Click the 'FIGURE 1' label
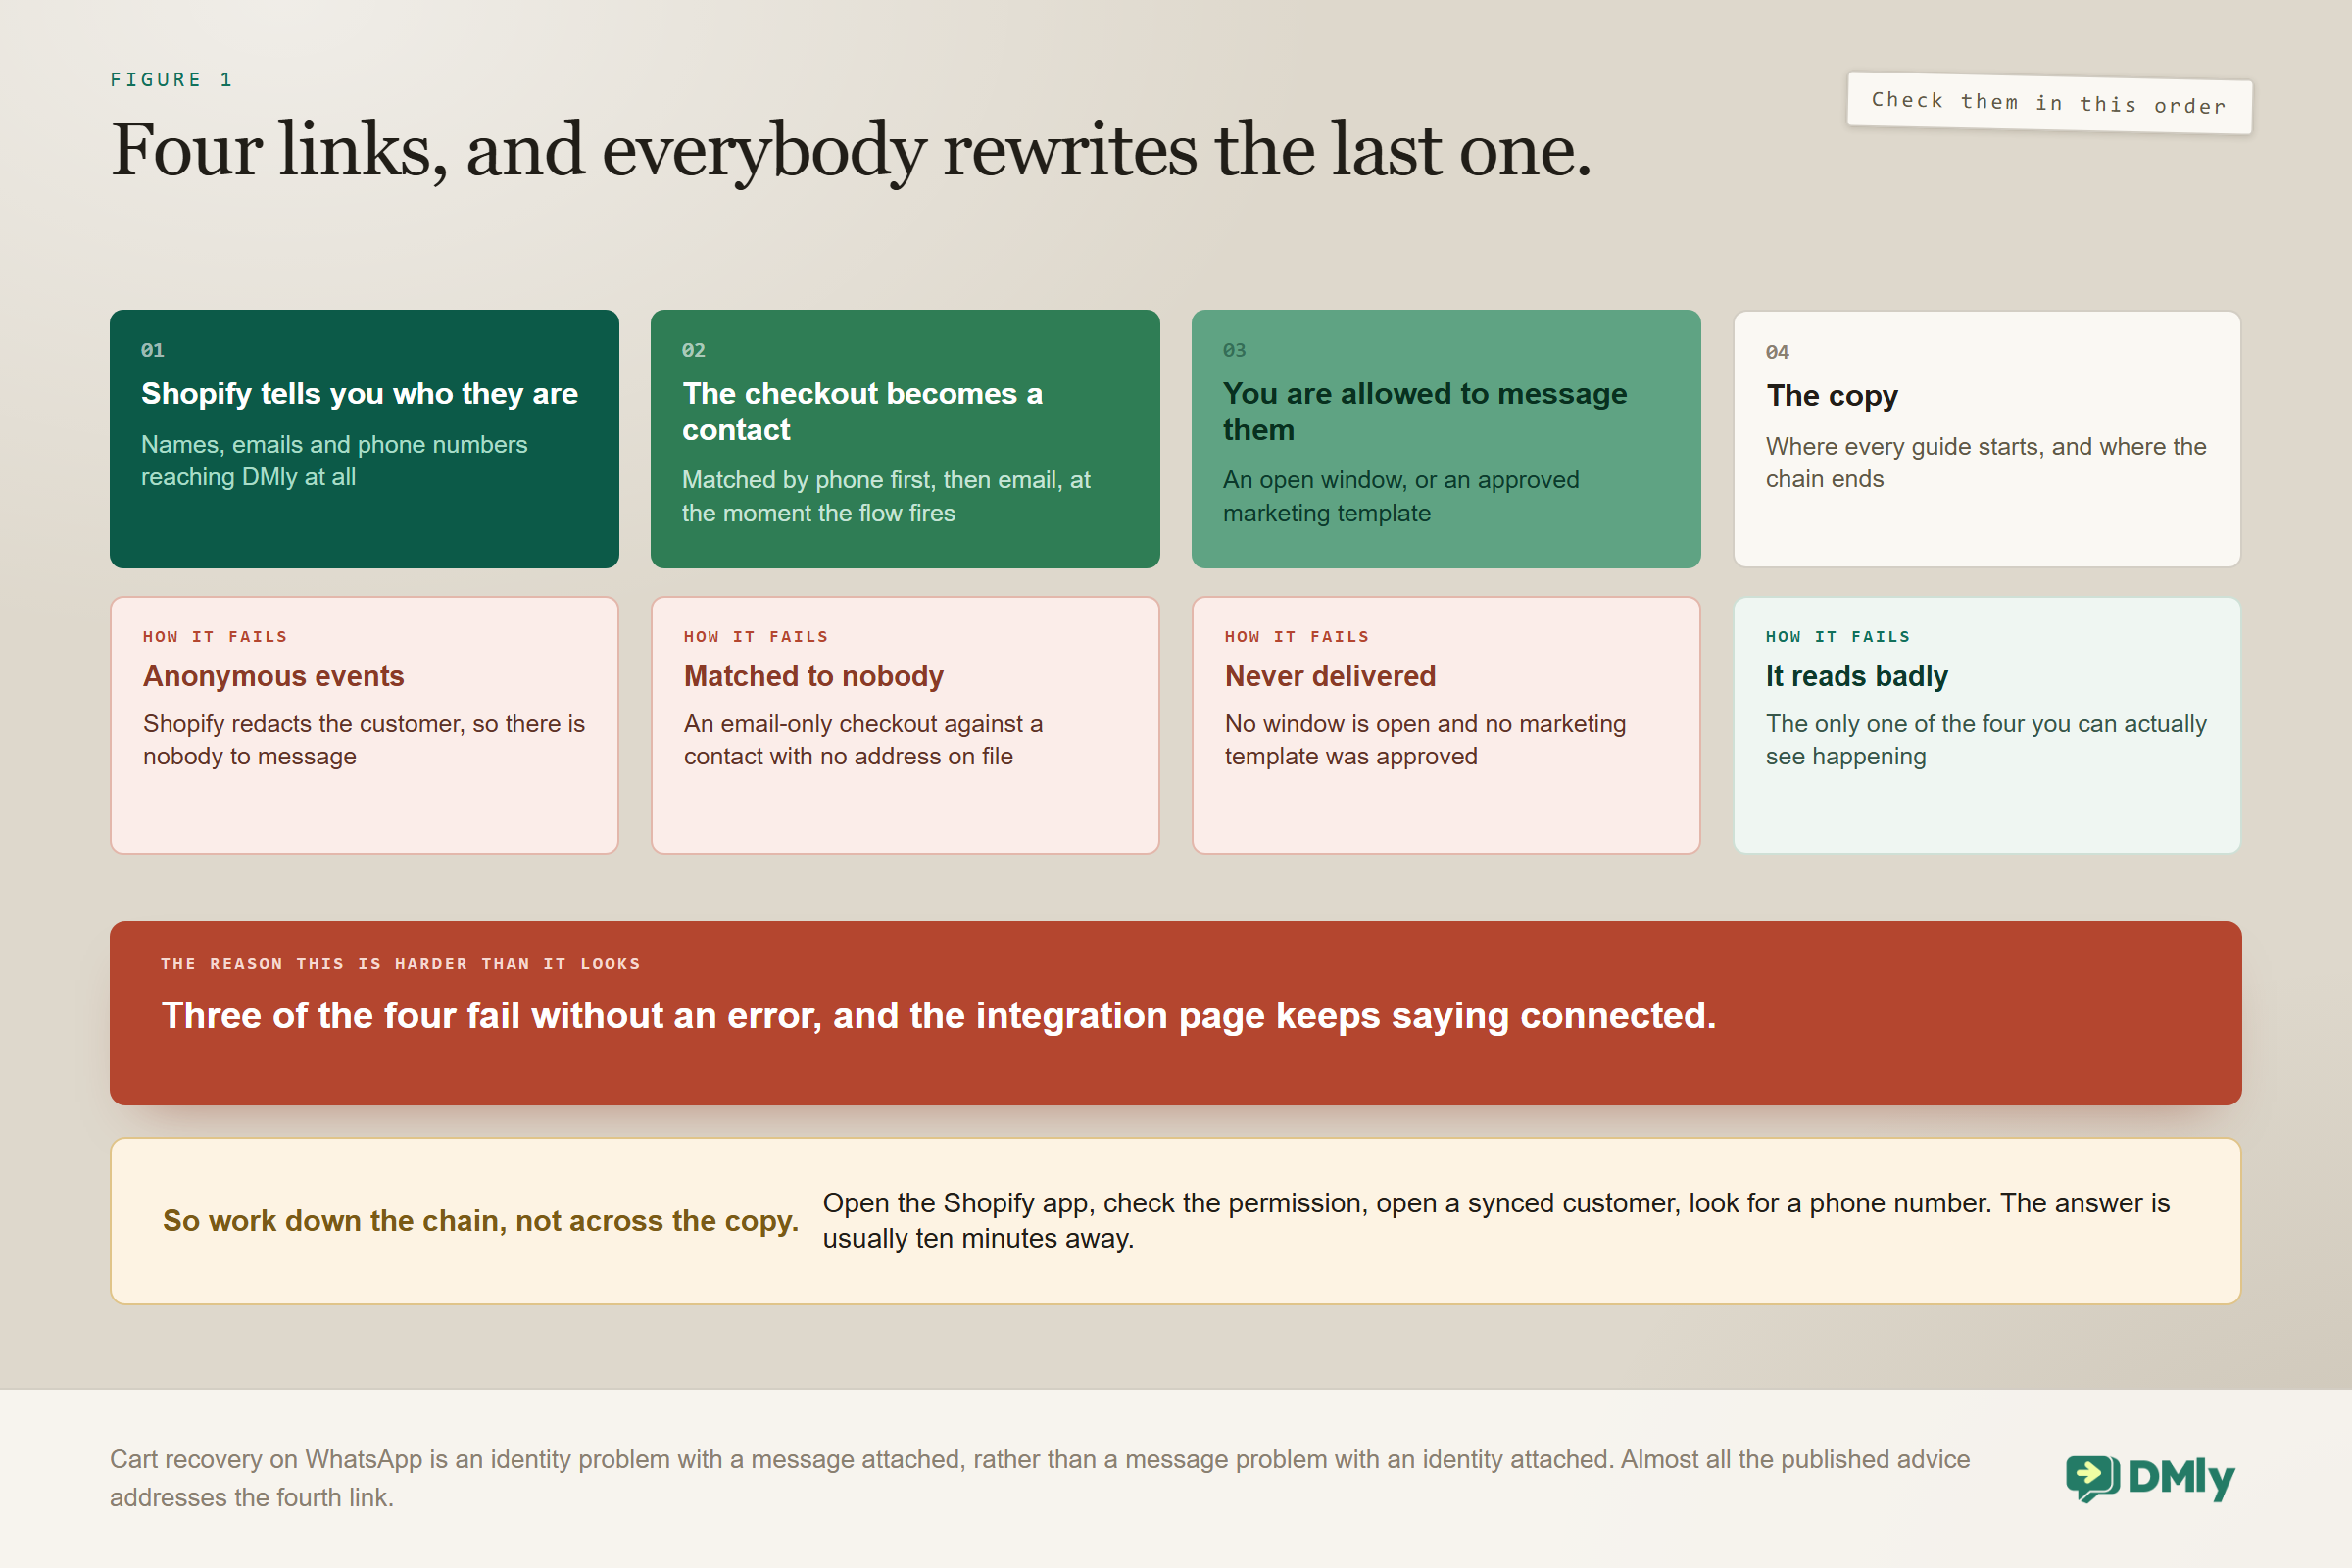2352x1568 pixels. pyautogui.click(x=171, y=80)
